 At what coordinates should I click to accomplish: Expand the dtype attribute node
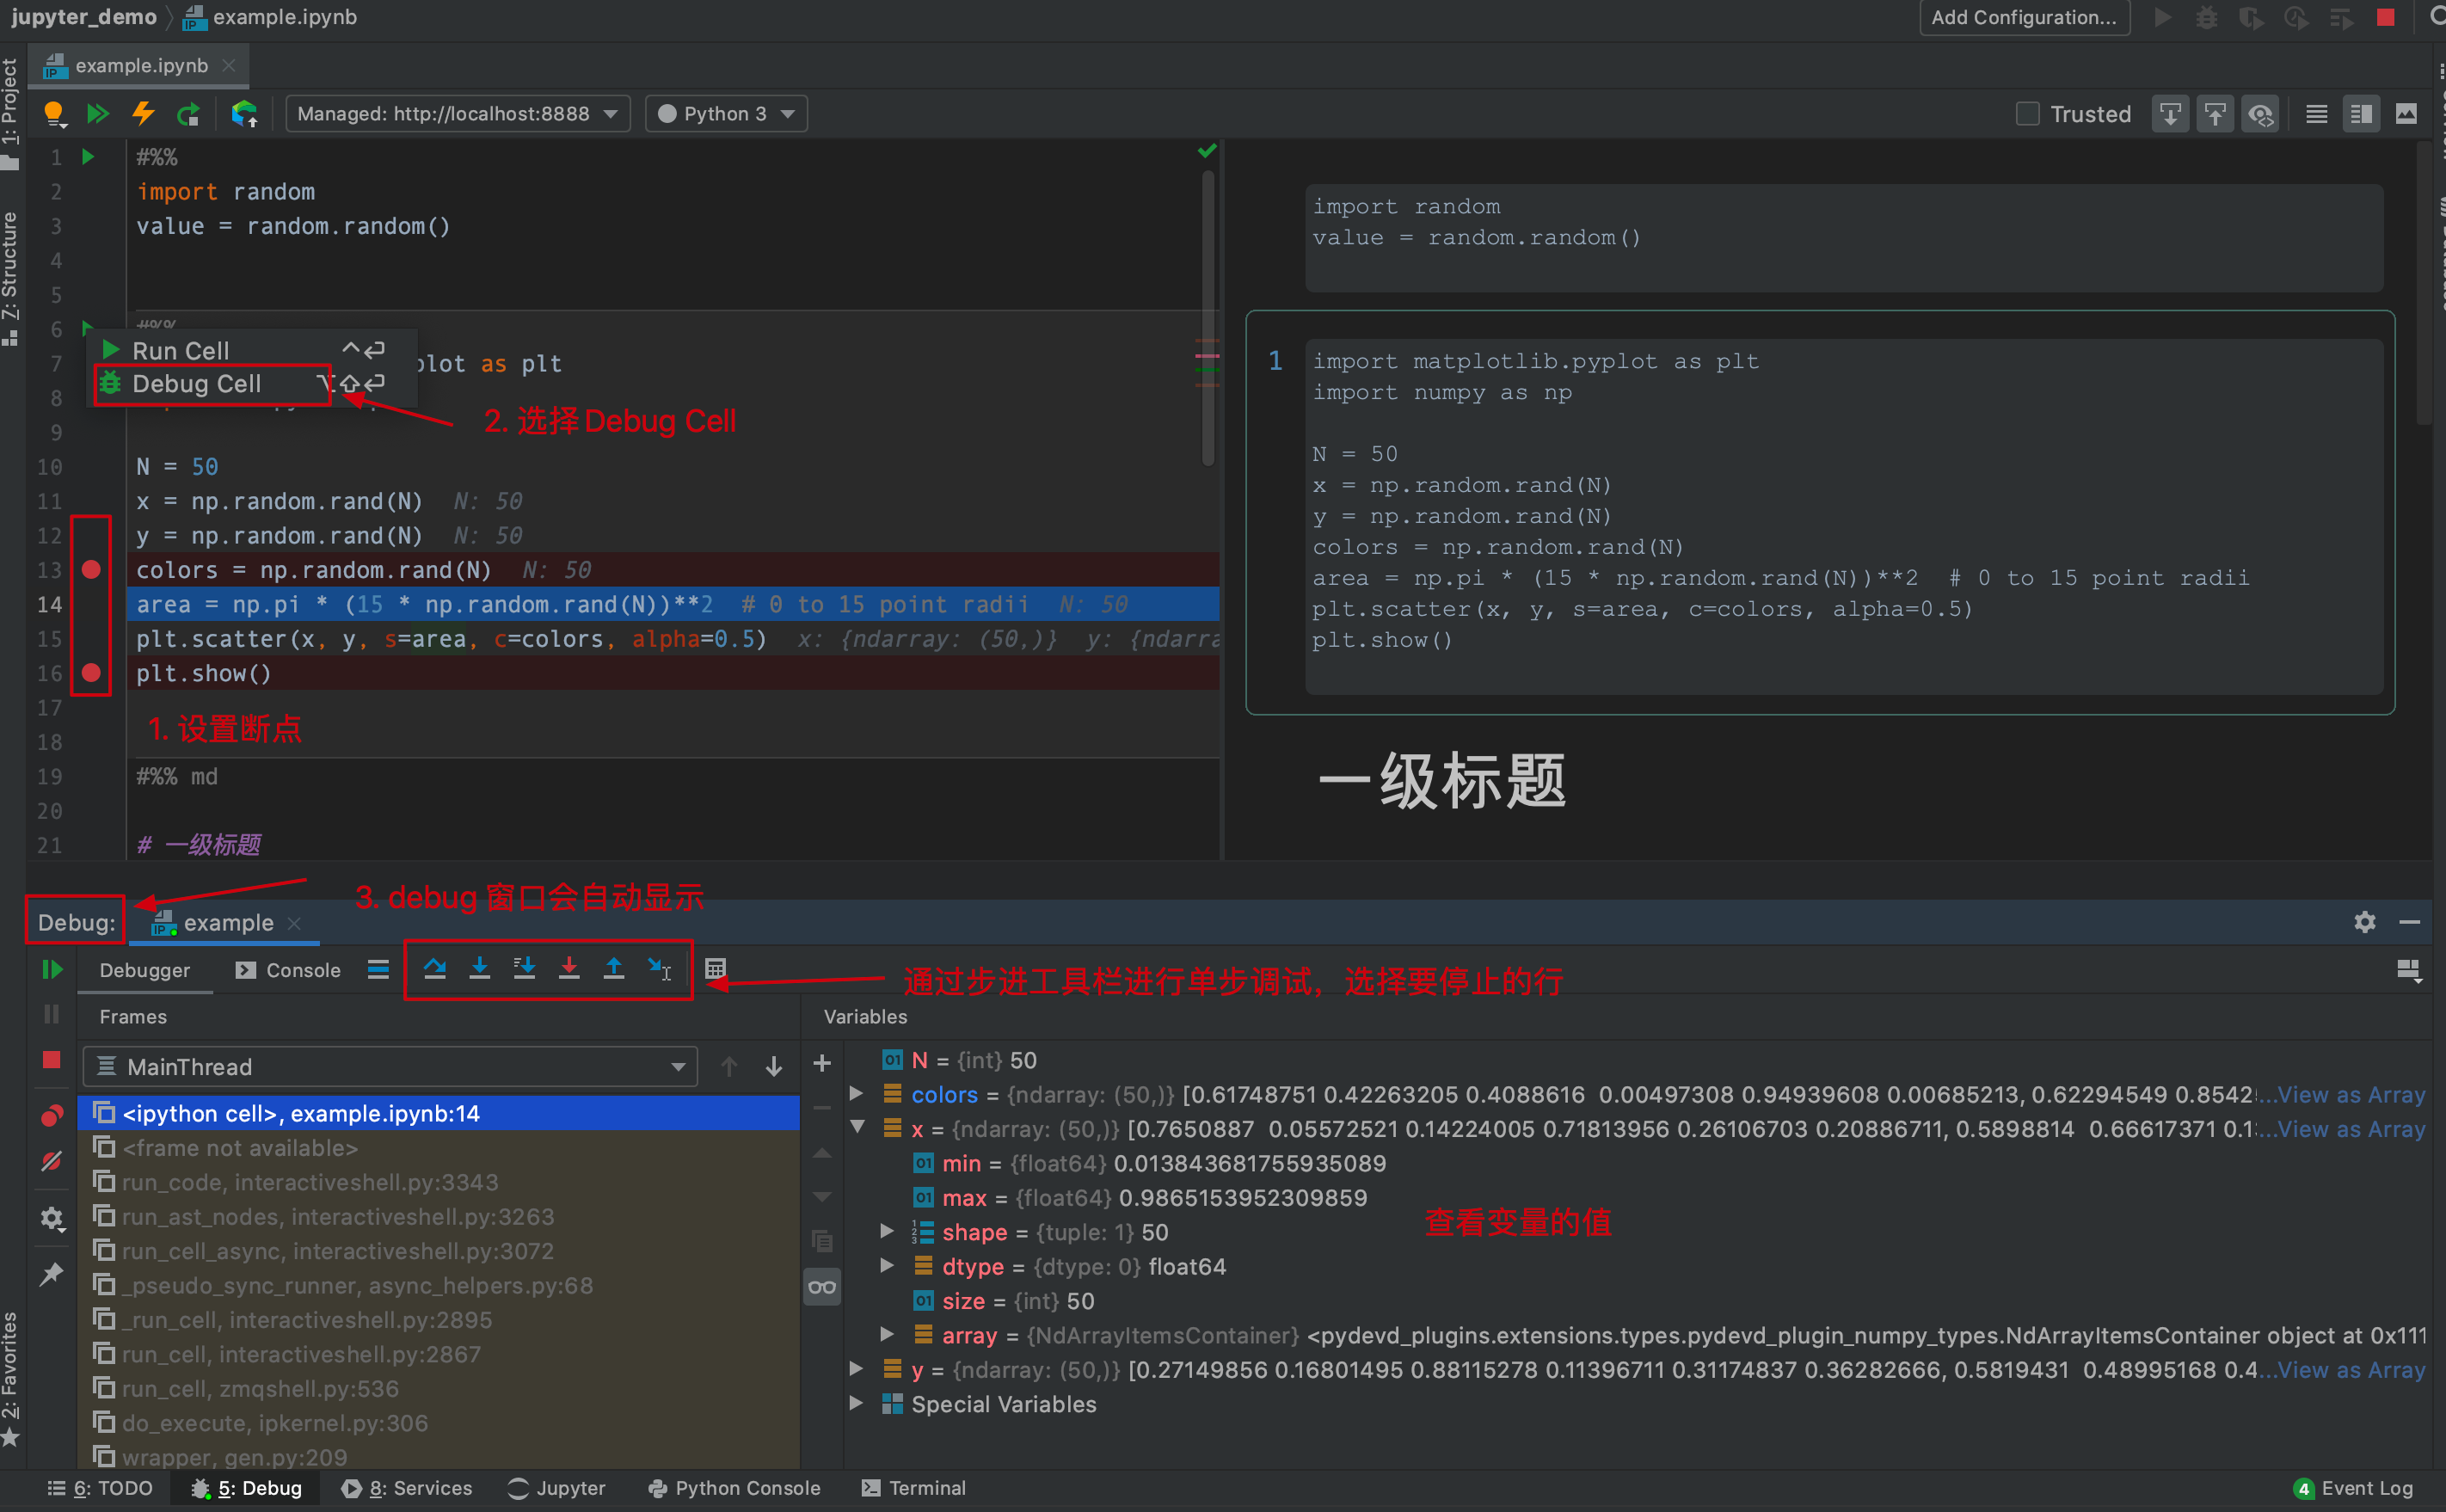[887, 1266]
